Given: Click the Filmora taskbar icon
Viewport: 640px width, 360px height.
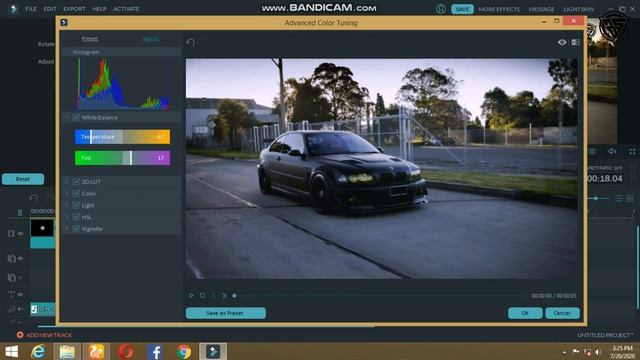Looking at the screenshot, I should tap(213, 351).
